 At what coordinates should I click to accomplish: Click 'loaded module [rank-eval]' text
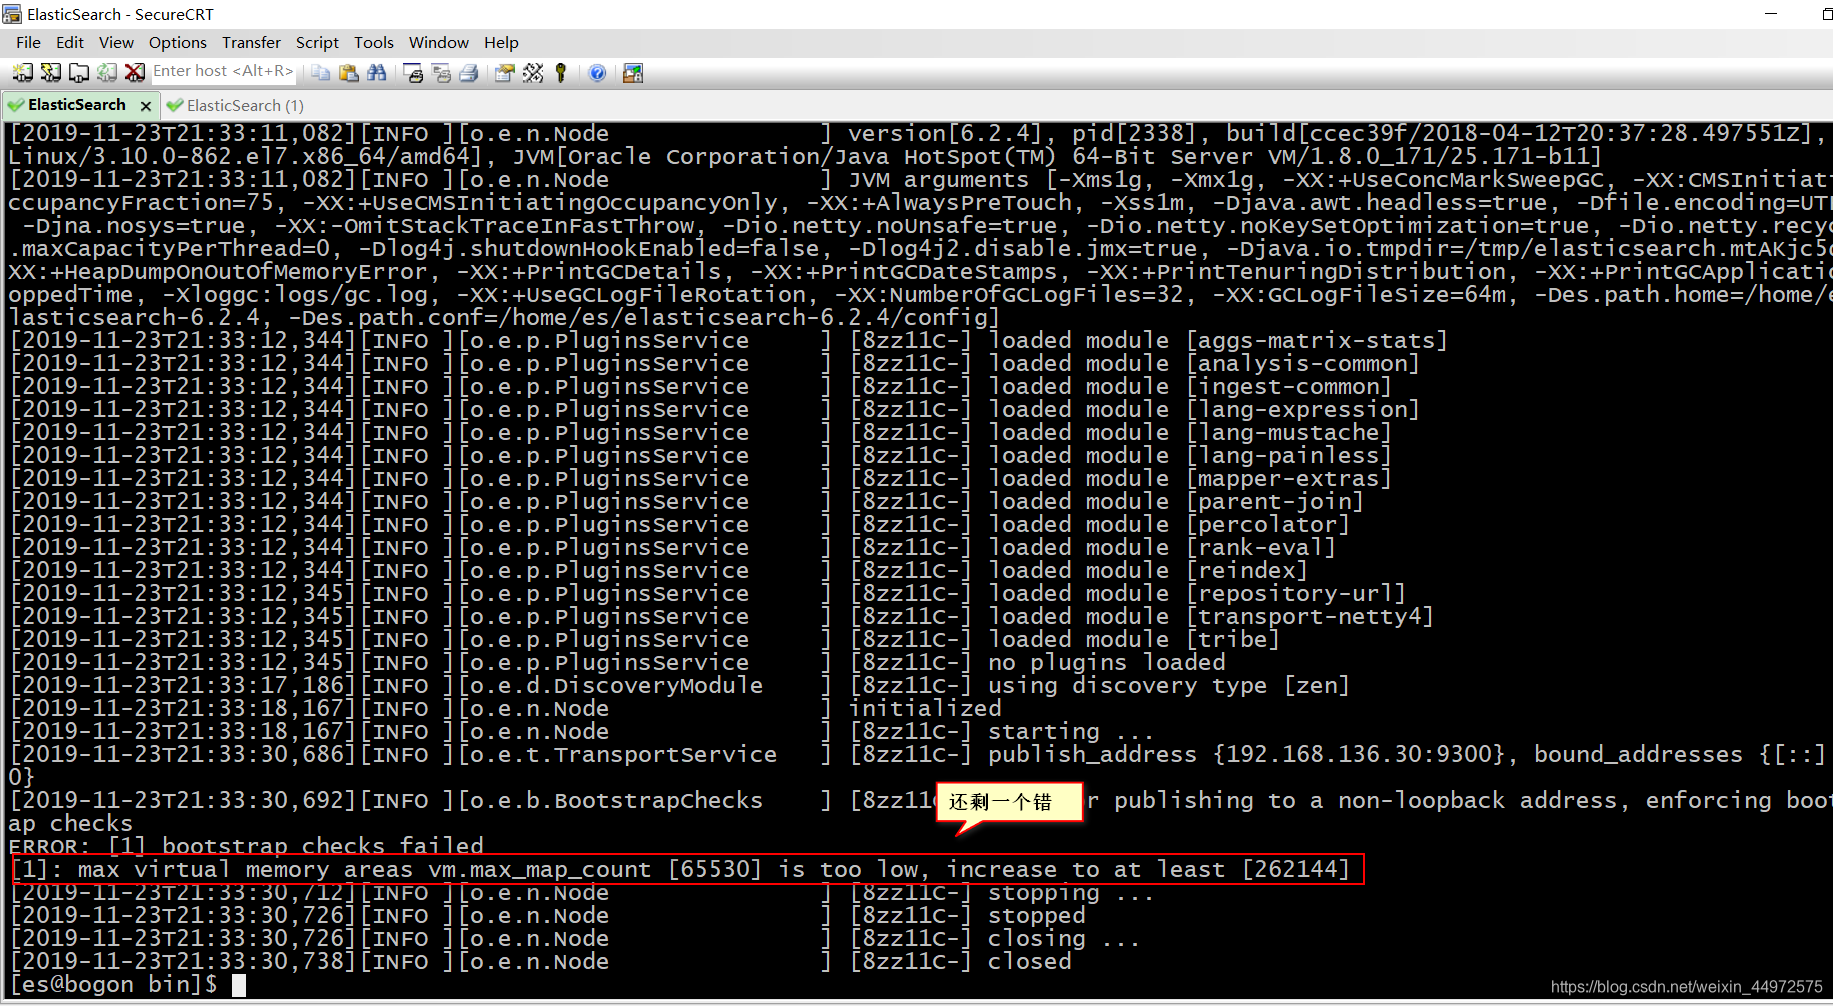[x=1161, y=547]
